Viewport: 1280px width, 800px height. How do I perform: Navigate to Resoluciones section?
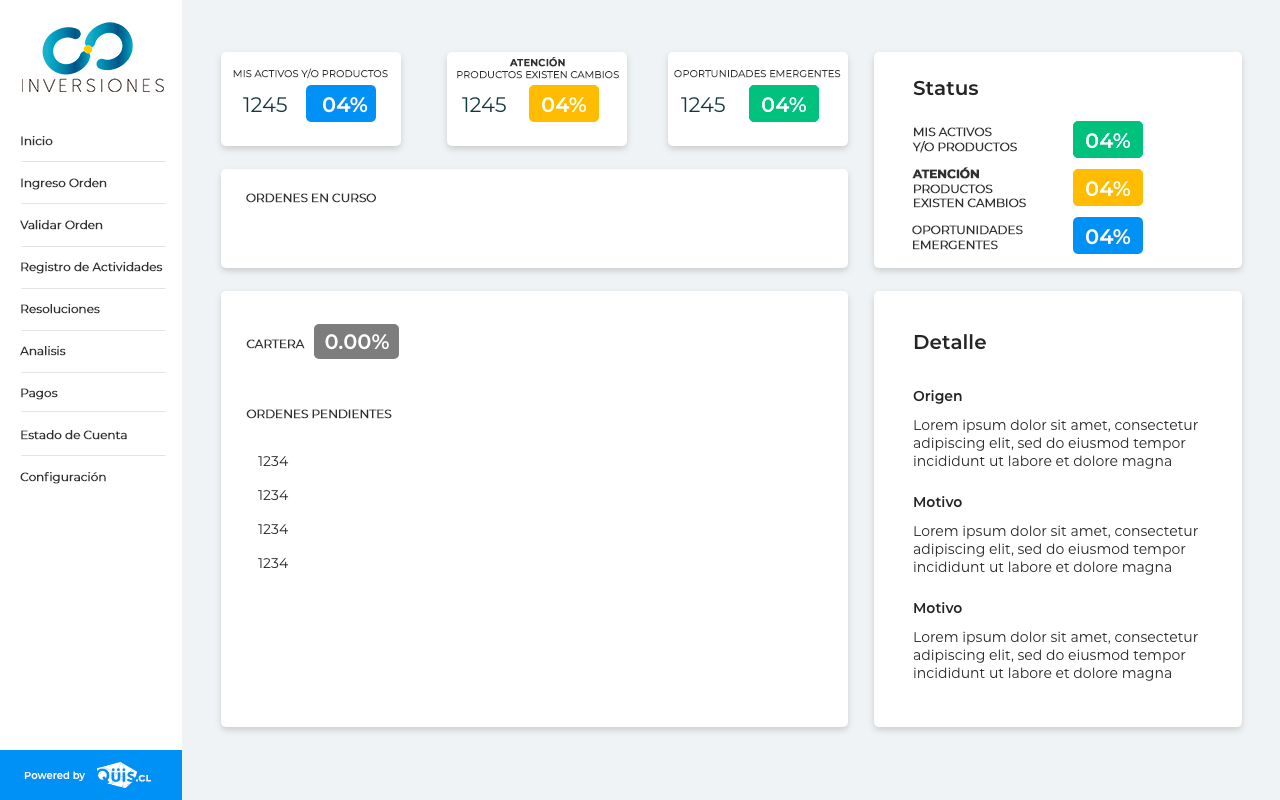(x=60, y=309)
